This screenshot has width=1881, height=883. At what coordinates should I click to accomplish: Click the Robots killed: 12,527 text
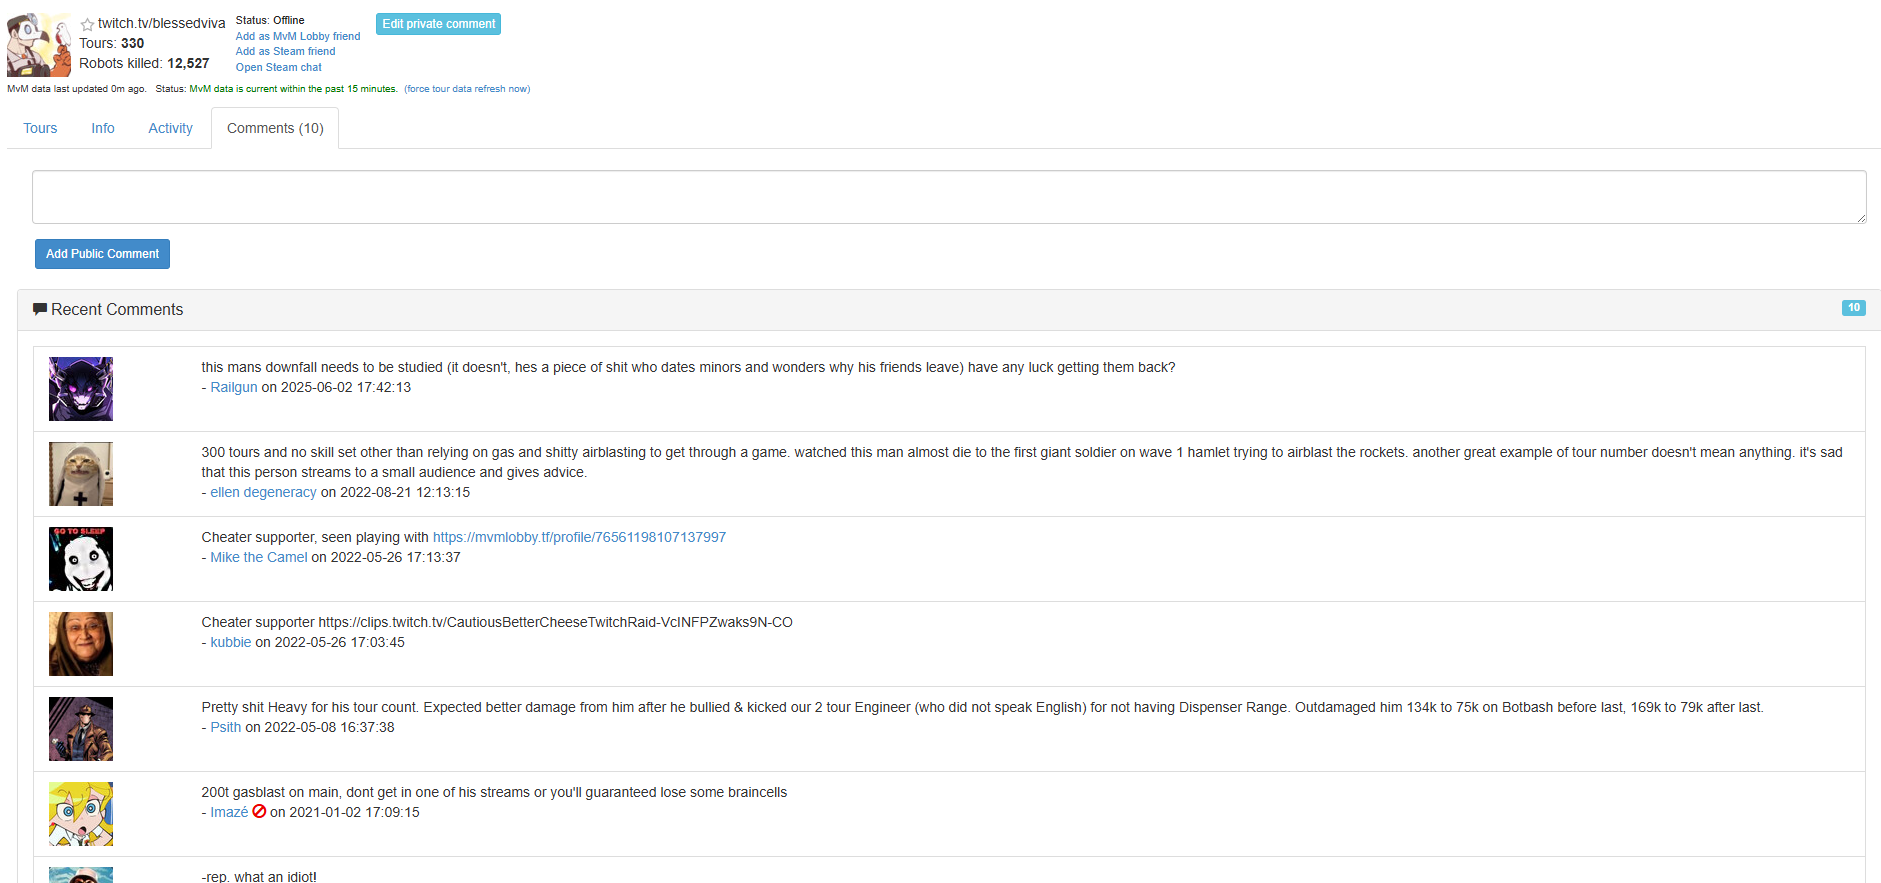pyautogui.click(x=144, y=63)
